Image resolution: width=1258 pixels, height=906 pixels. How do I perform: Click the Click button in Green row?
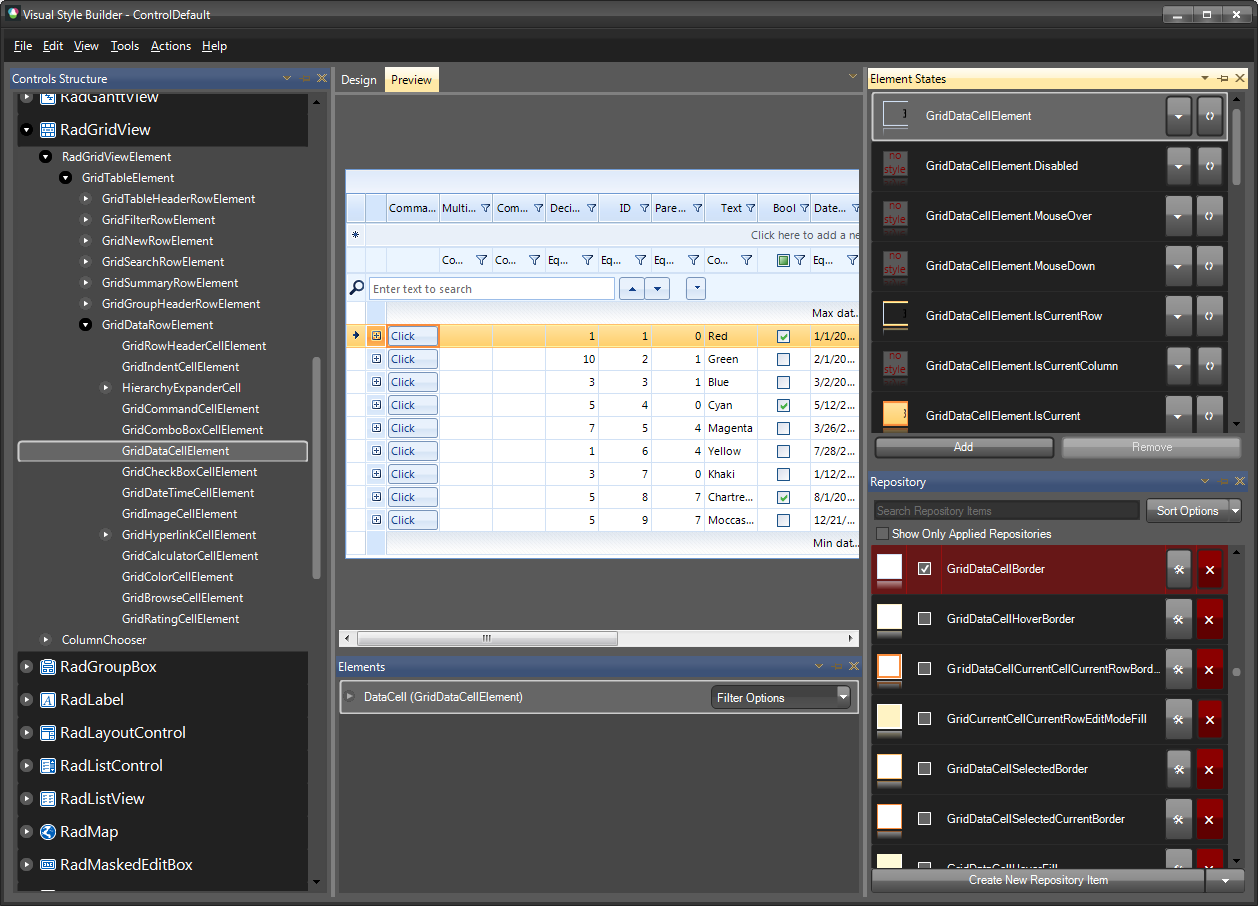click(413, 359)
